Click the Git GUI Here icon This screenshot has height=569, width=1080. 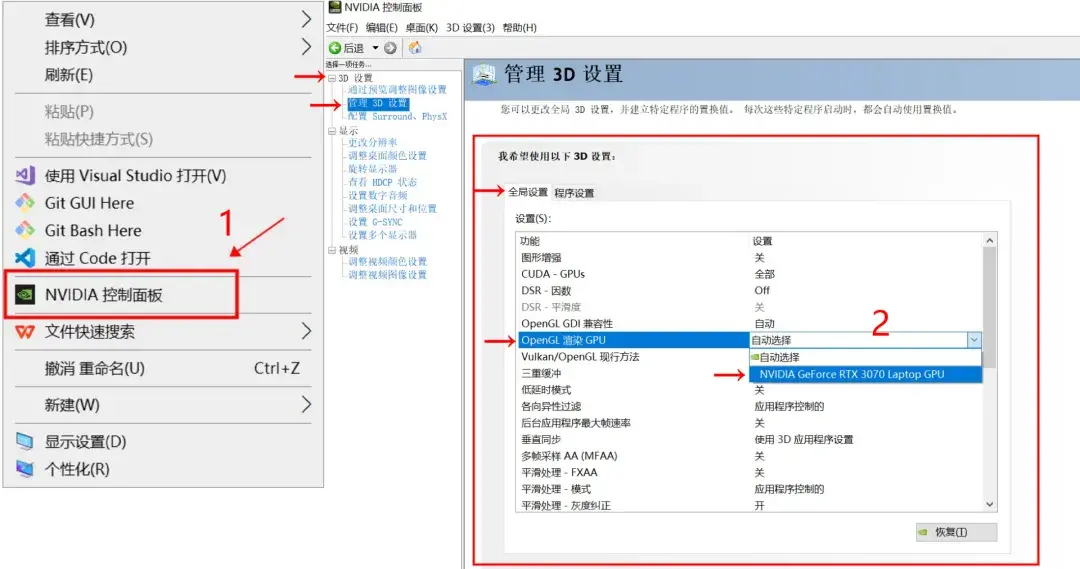(x=25, y=203)
